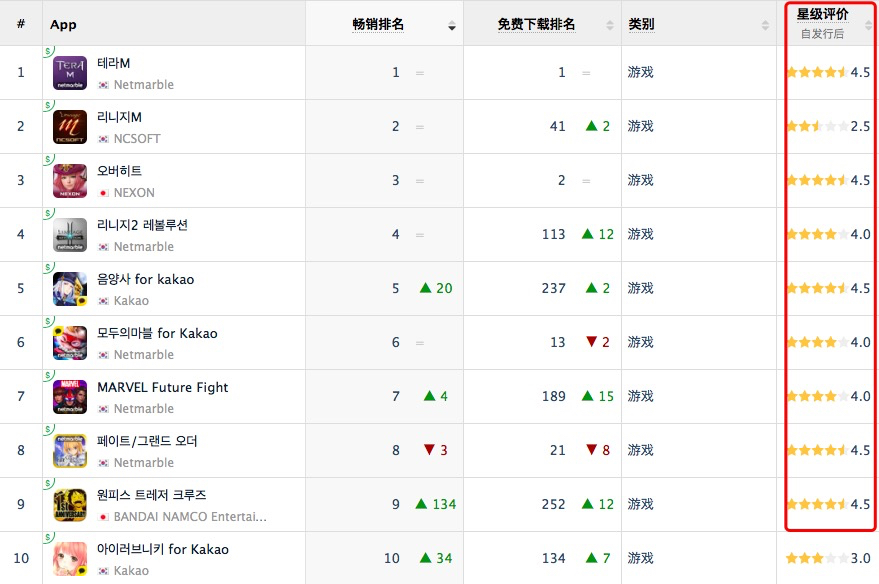Click the in-app purchase badge beside MARVEL Future Fight
This screenshot has width=879, height=584.
(x=48, y=376)
